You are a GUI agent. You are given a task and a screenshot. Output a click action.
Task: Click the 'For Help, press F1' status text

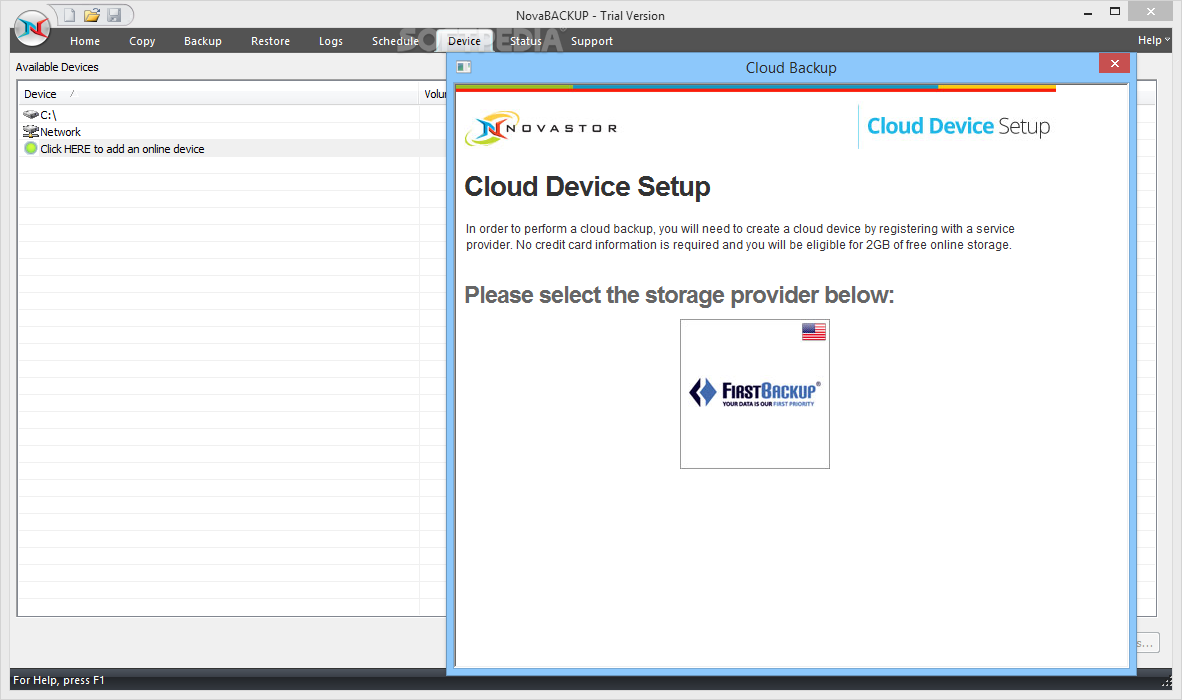[59, 680]
